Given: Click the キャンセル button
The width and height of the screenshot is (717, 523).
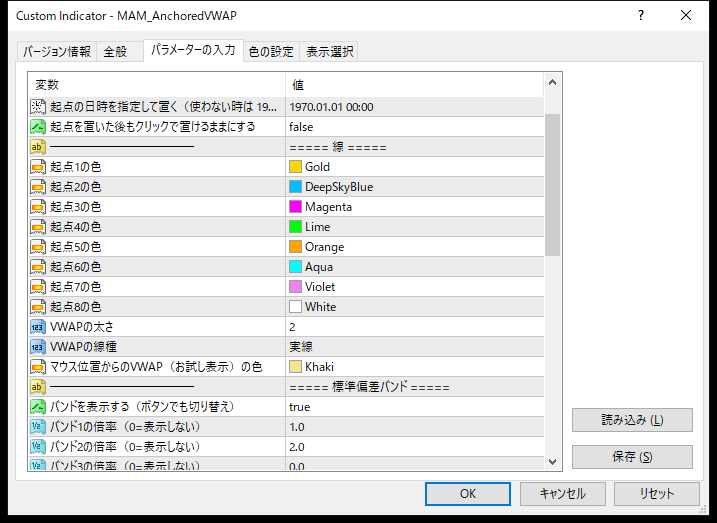Looking at the screenshot, I should pos(562,494).
